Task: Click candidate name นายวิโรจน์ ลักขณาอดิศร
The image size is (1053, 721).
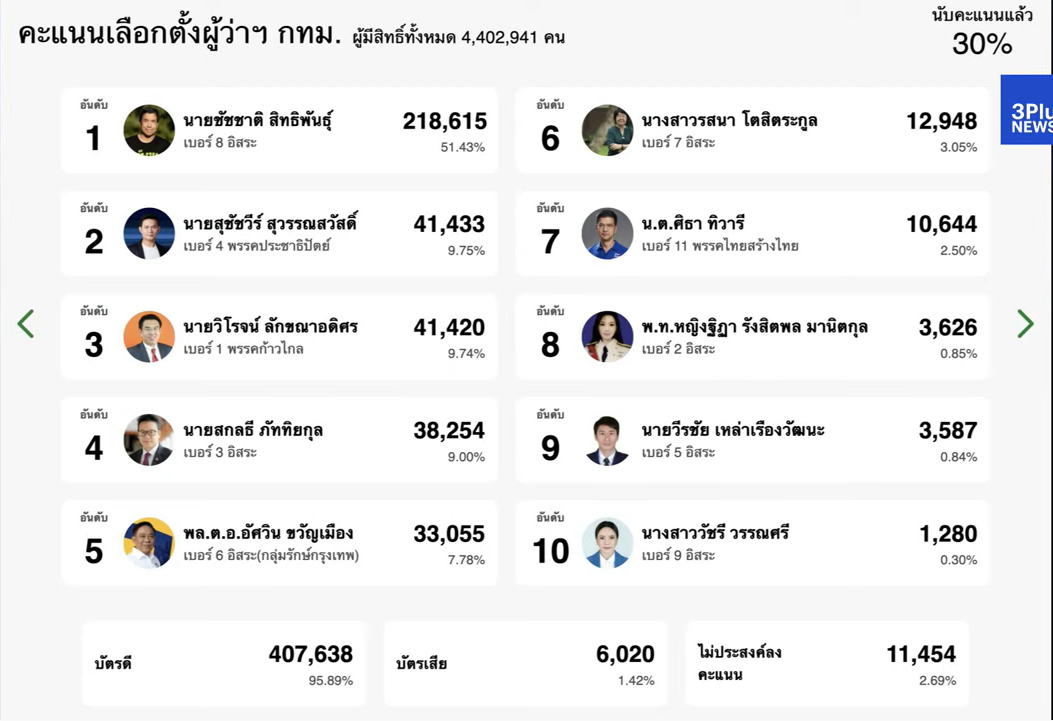Action: 271,327
